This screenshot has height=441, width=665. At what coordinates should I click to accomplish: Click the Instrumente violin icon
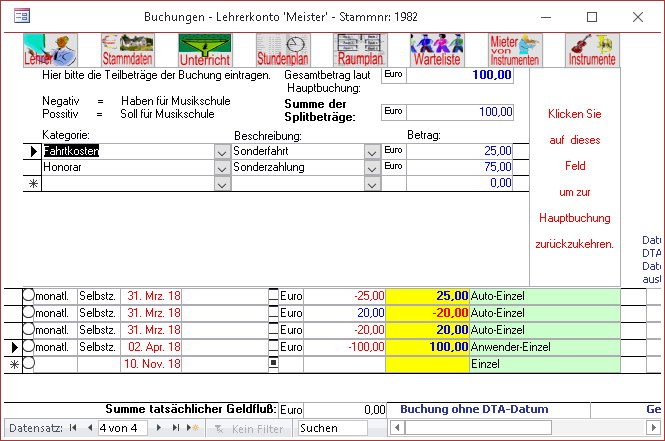[x=592, y=51]
